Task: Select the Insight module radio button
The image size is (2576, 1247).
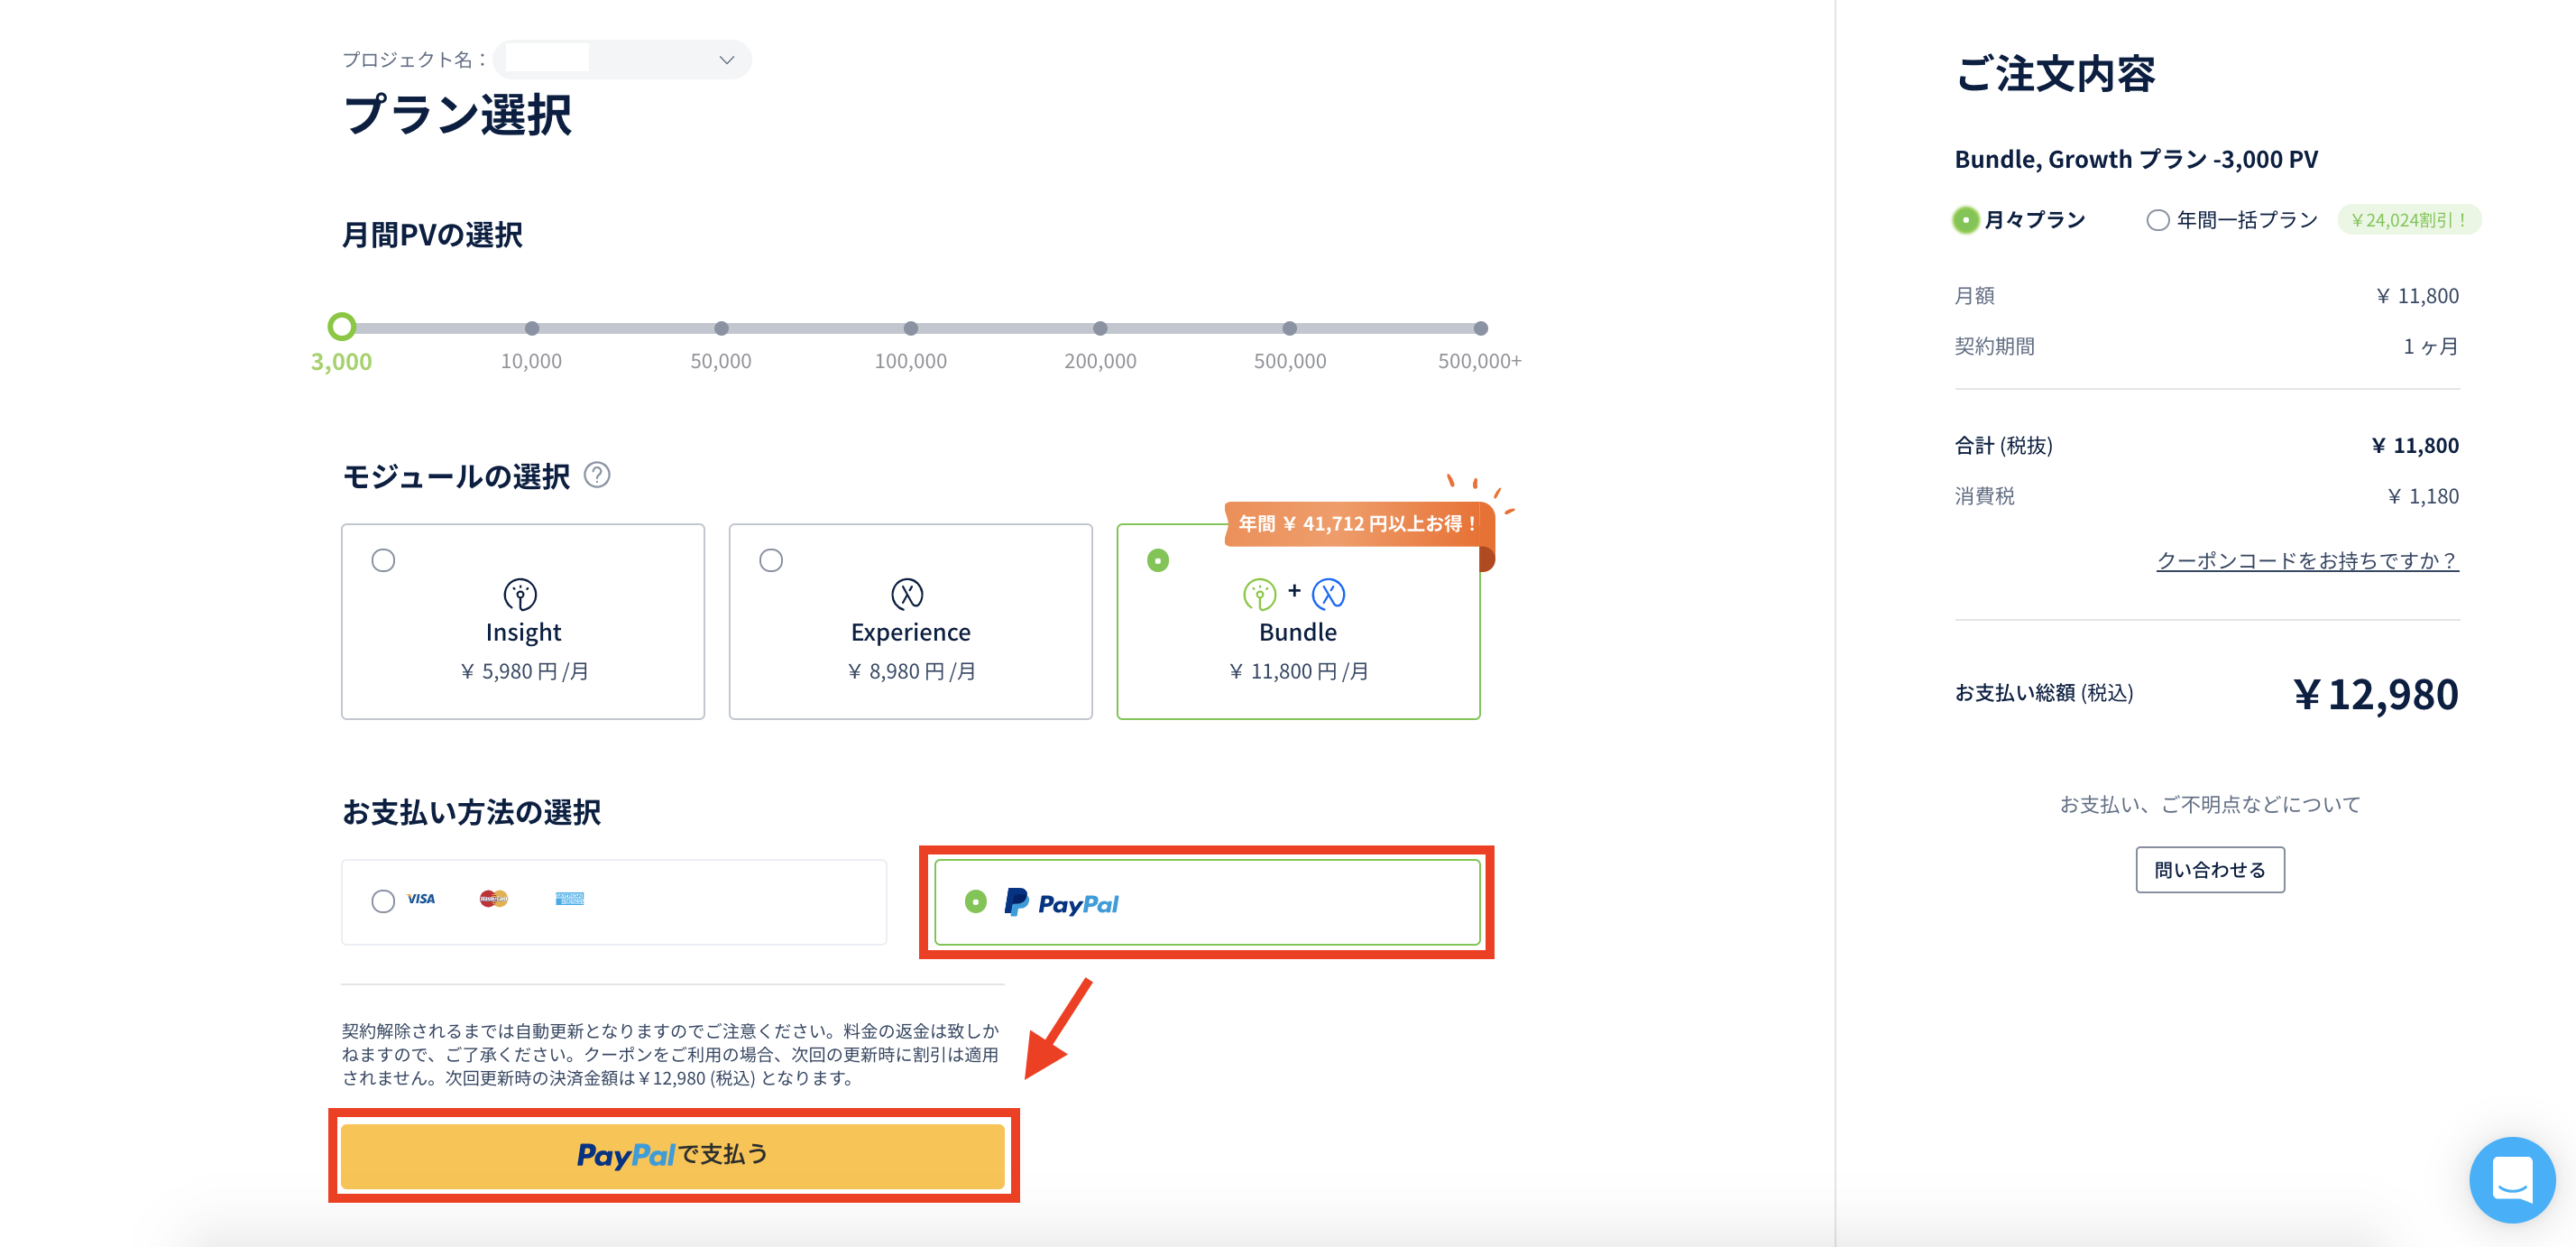Action: (383, 560)
